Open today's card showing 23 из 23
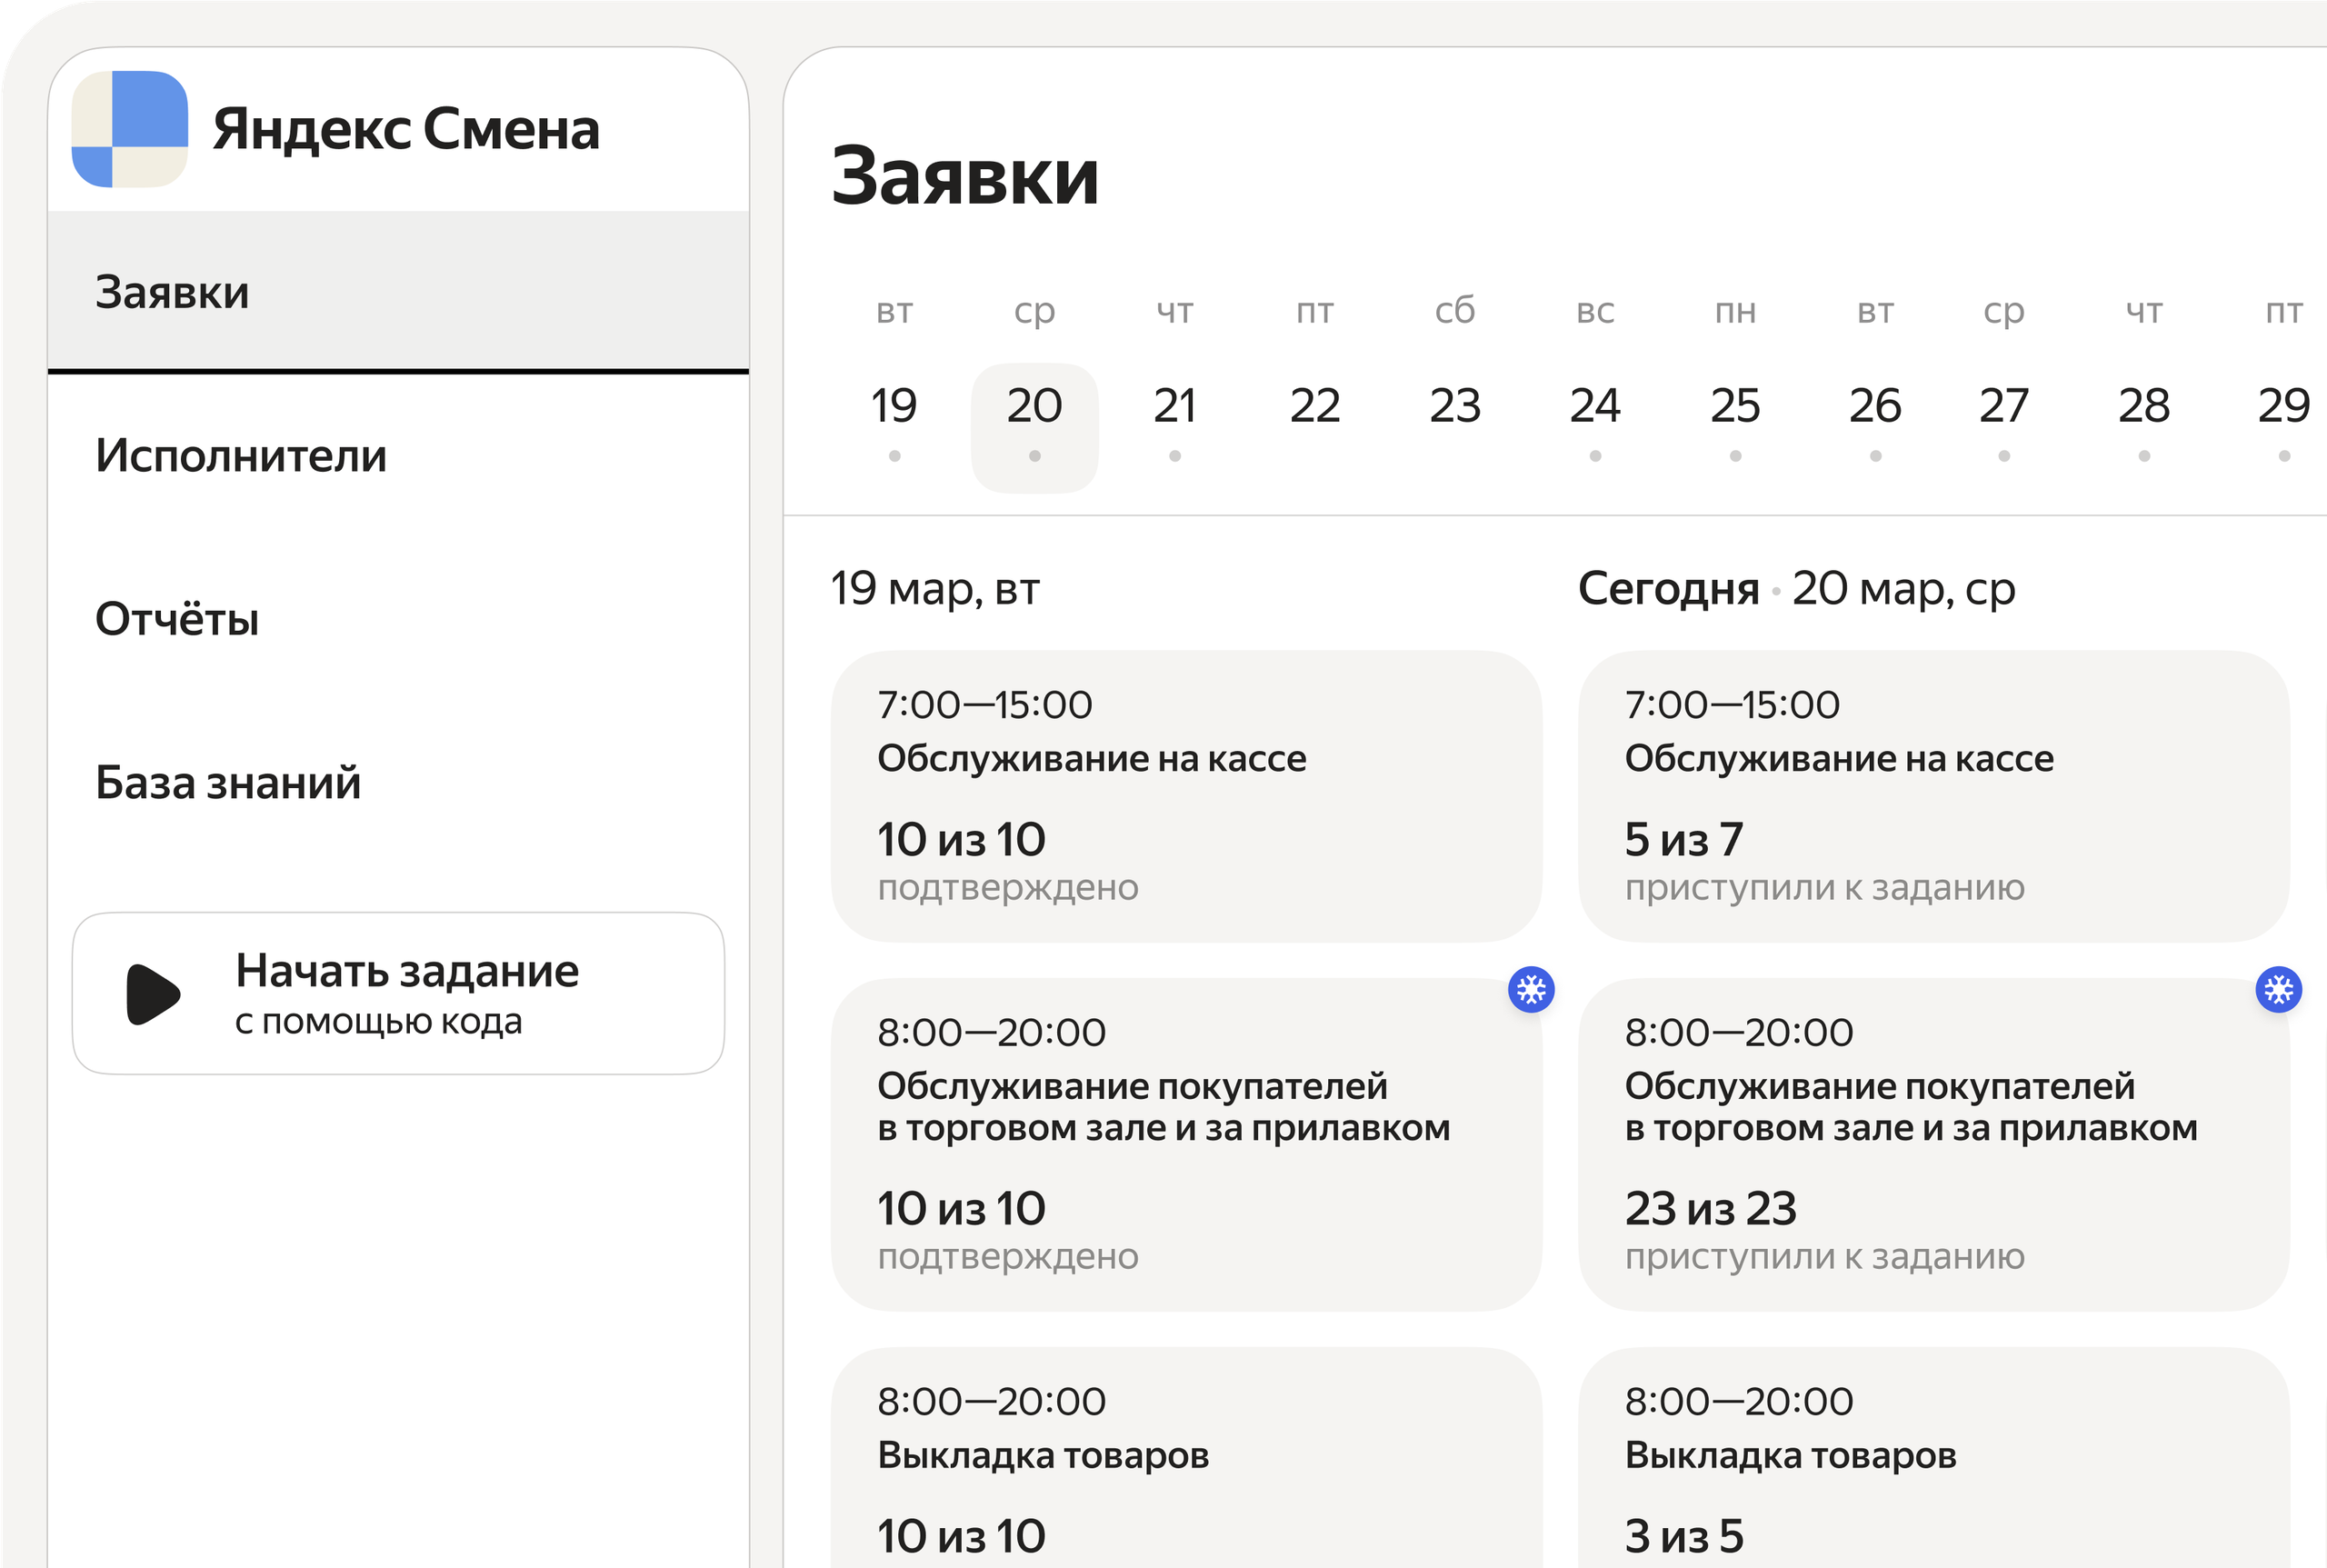The width and height of the screenshot is (2327, 1568). [1933, 1145]
